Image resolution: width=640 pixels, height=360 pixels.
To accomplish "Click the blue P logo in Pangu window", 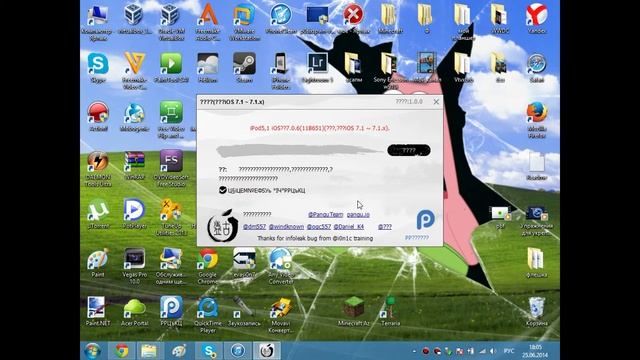I will click(425, 219).
